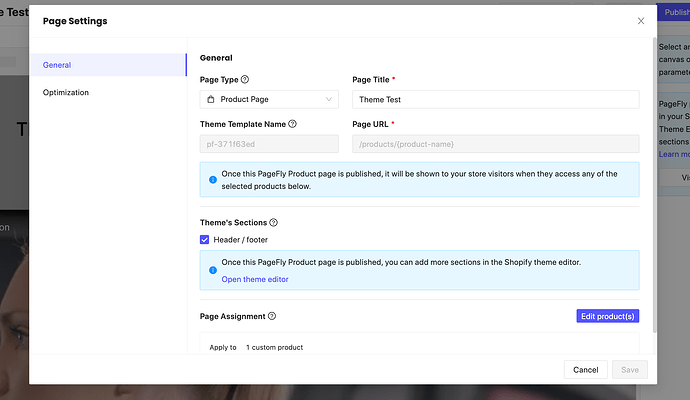This screenshot has height=400, width=690.
Task: Click the info icon in the theme editor notice
Action: coord(212,270)
